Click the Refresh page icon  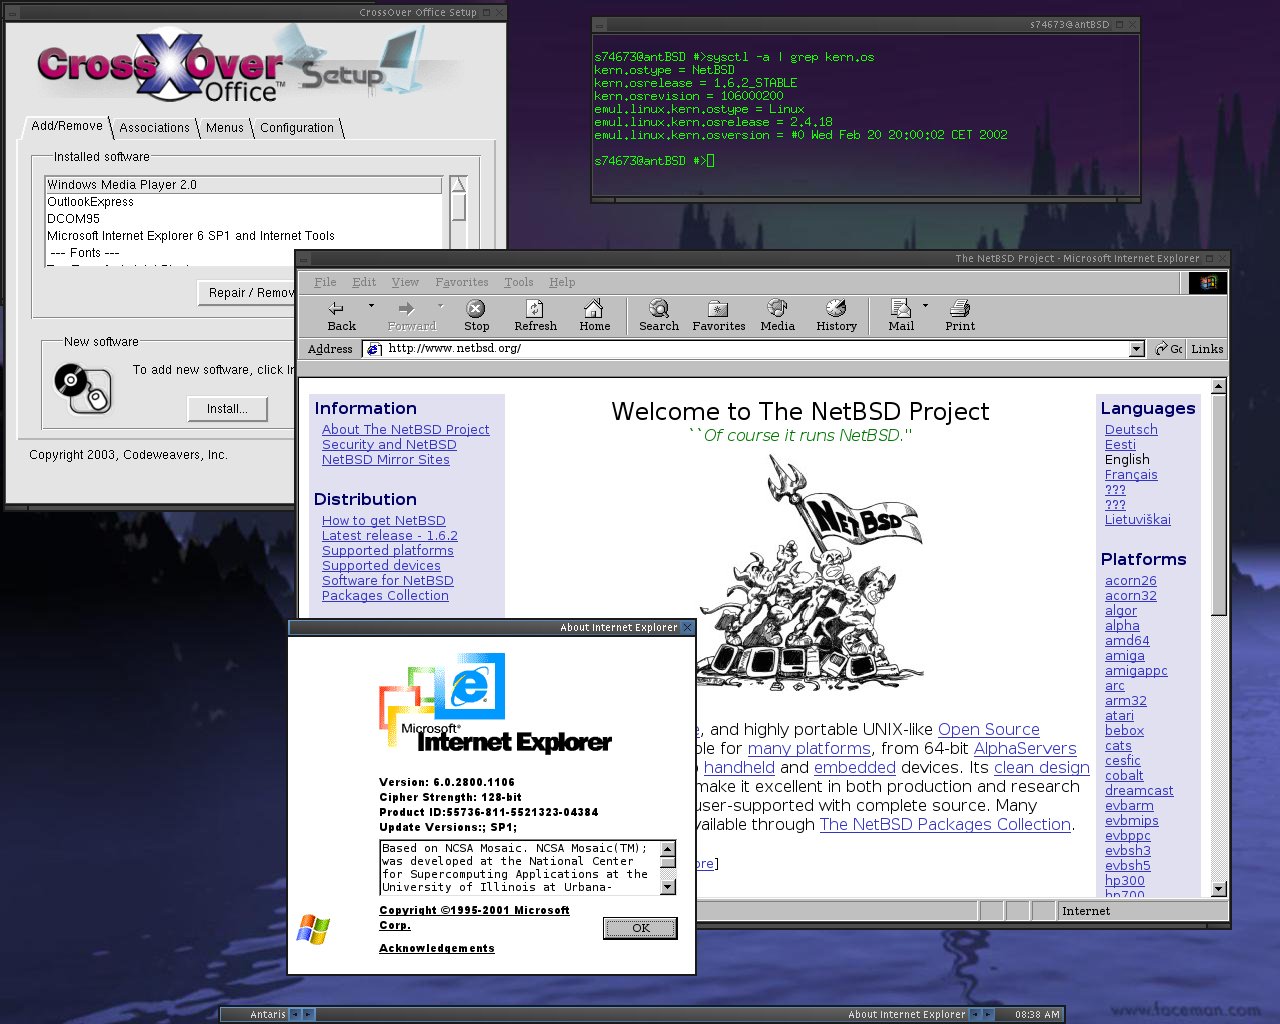[535, 309]
